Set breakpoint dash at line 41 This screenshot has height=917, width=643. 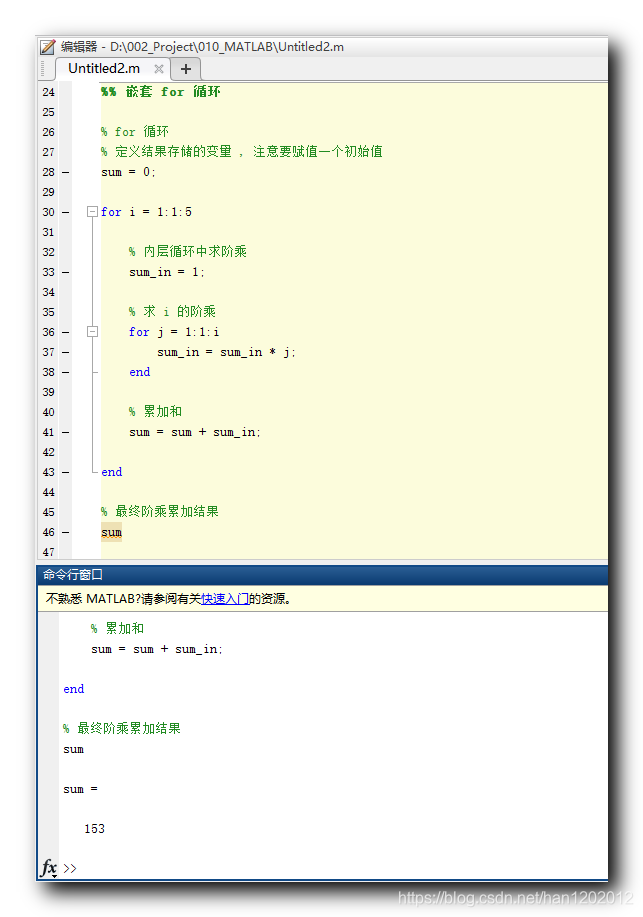coord(66,432)
